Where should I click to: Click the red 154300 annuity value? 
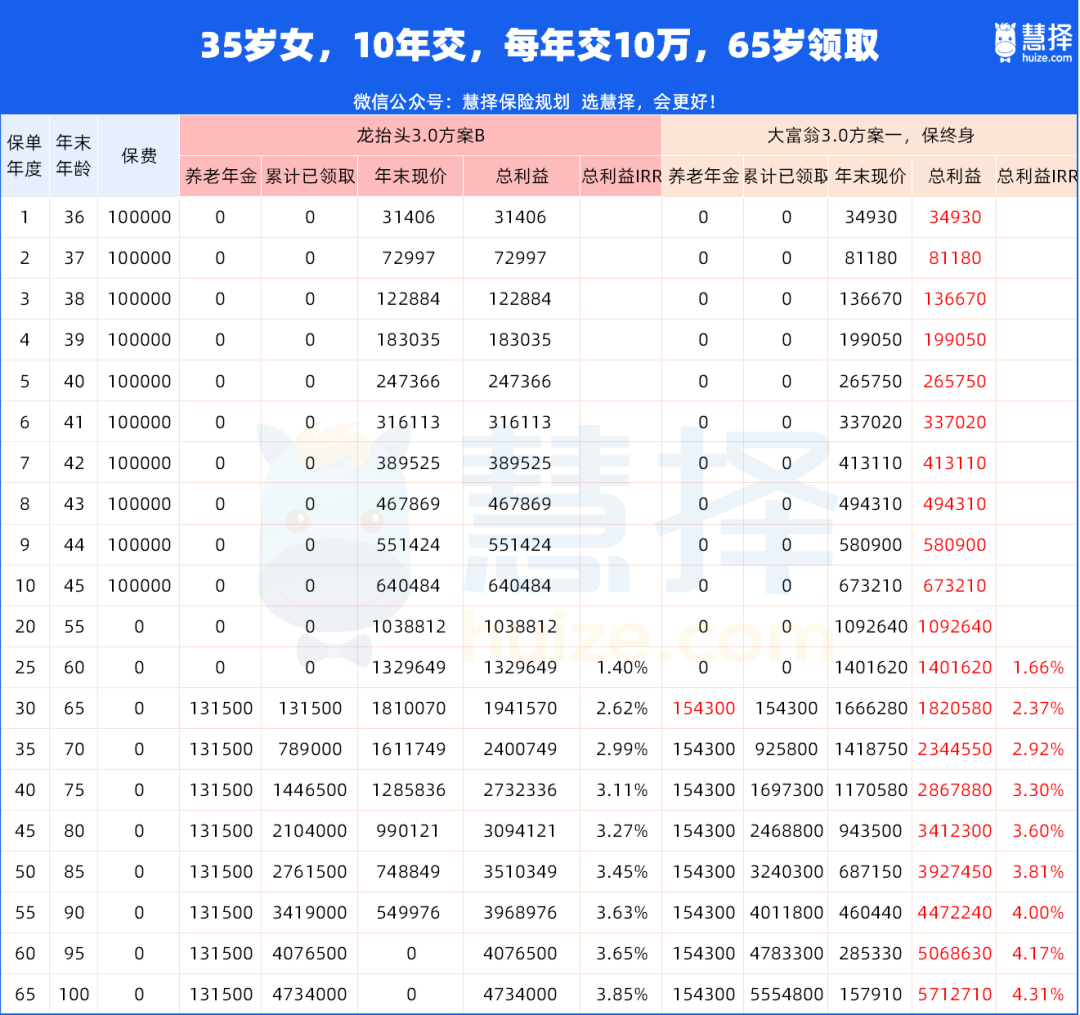click(703, 708)
